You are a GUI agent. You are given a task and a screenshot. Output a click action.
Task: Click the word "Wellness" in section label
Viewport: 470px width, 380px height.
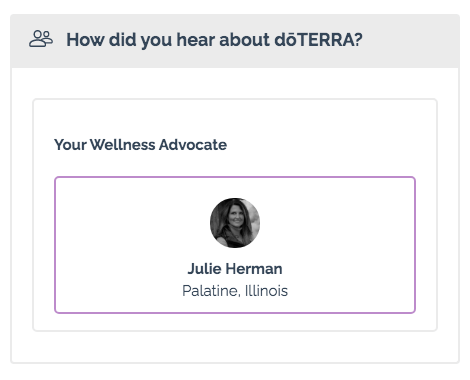click(123, 145)
